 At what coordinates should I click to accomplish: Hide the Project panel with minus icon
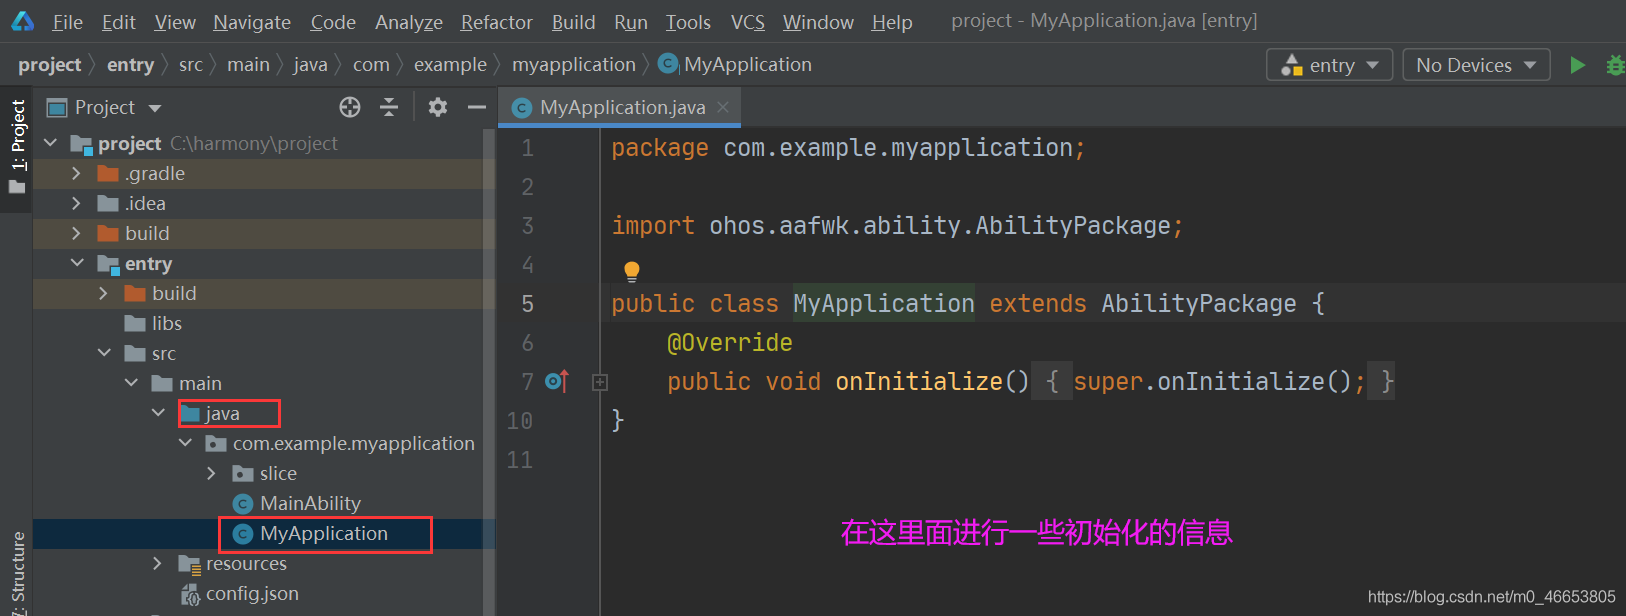pos(477,107)
